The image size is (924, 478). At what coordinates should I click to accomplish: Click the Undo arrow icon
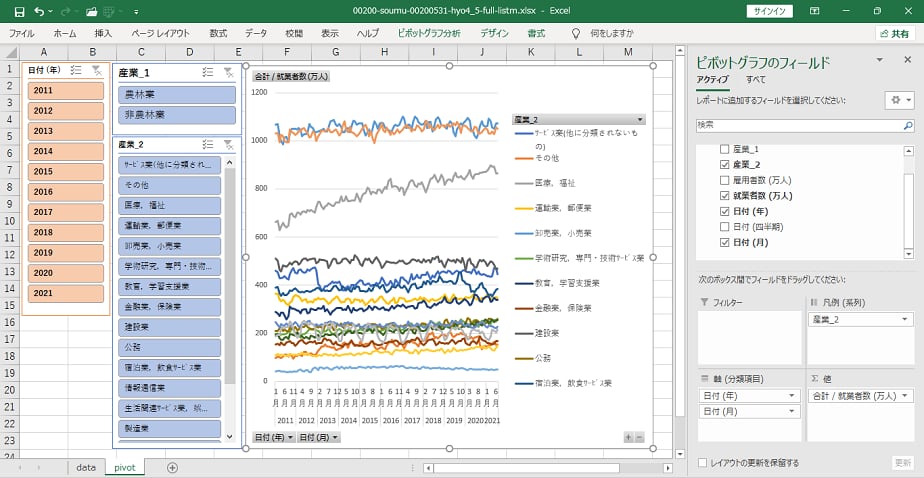[x=38, y=11]
